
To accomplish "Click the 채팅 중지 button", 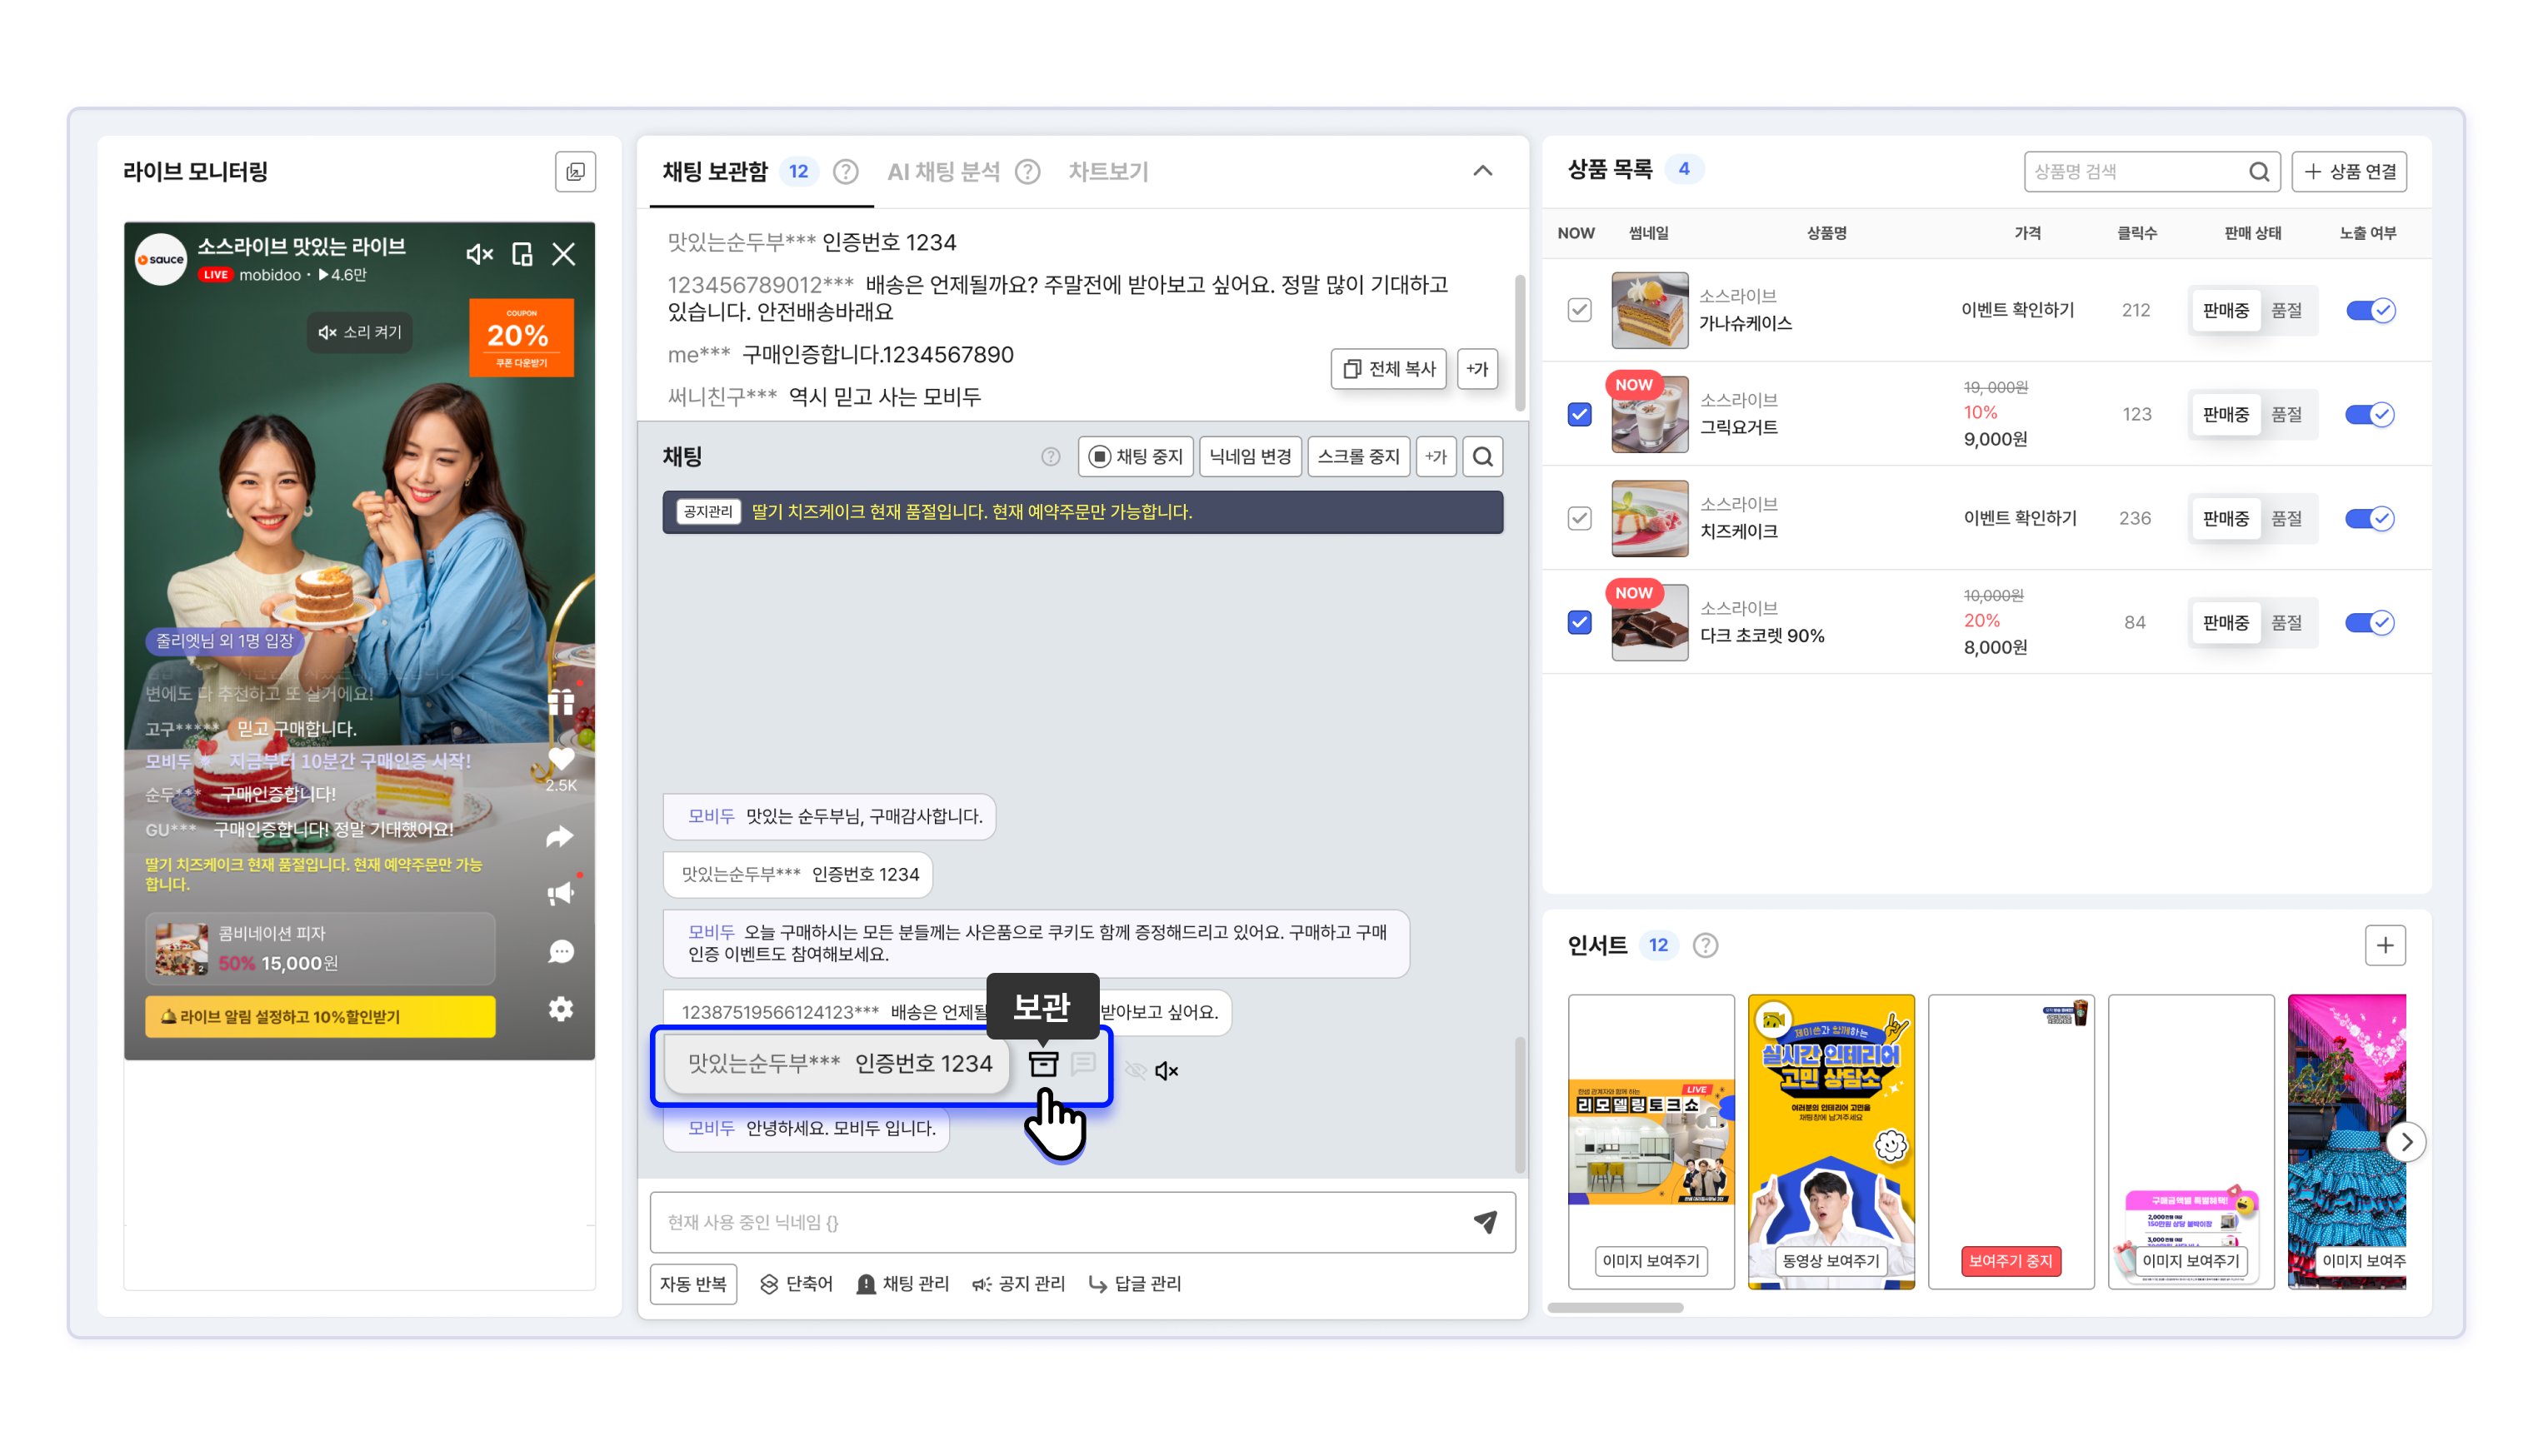I will pyautogui.click(x=1135, y=457).
